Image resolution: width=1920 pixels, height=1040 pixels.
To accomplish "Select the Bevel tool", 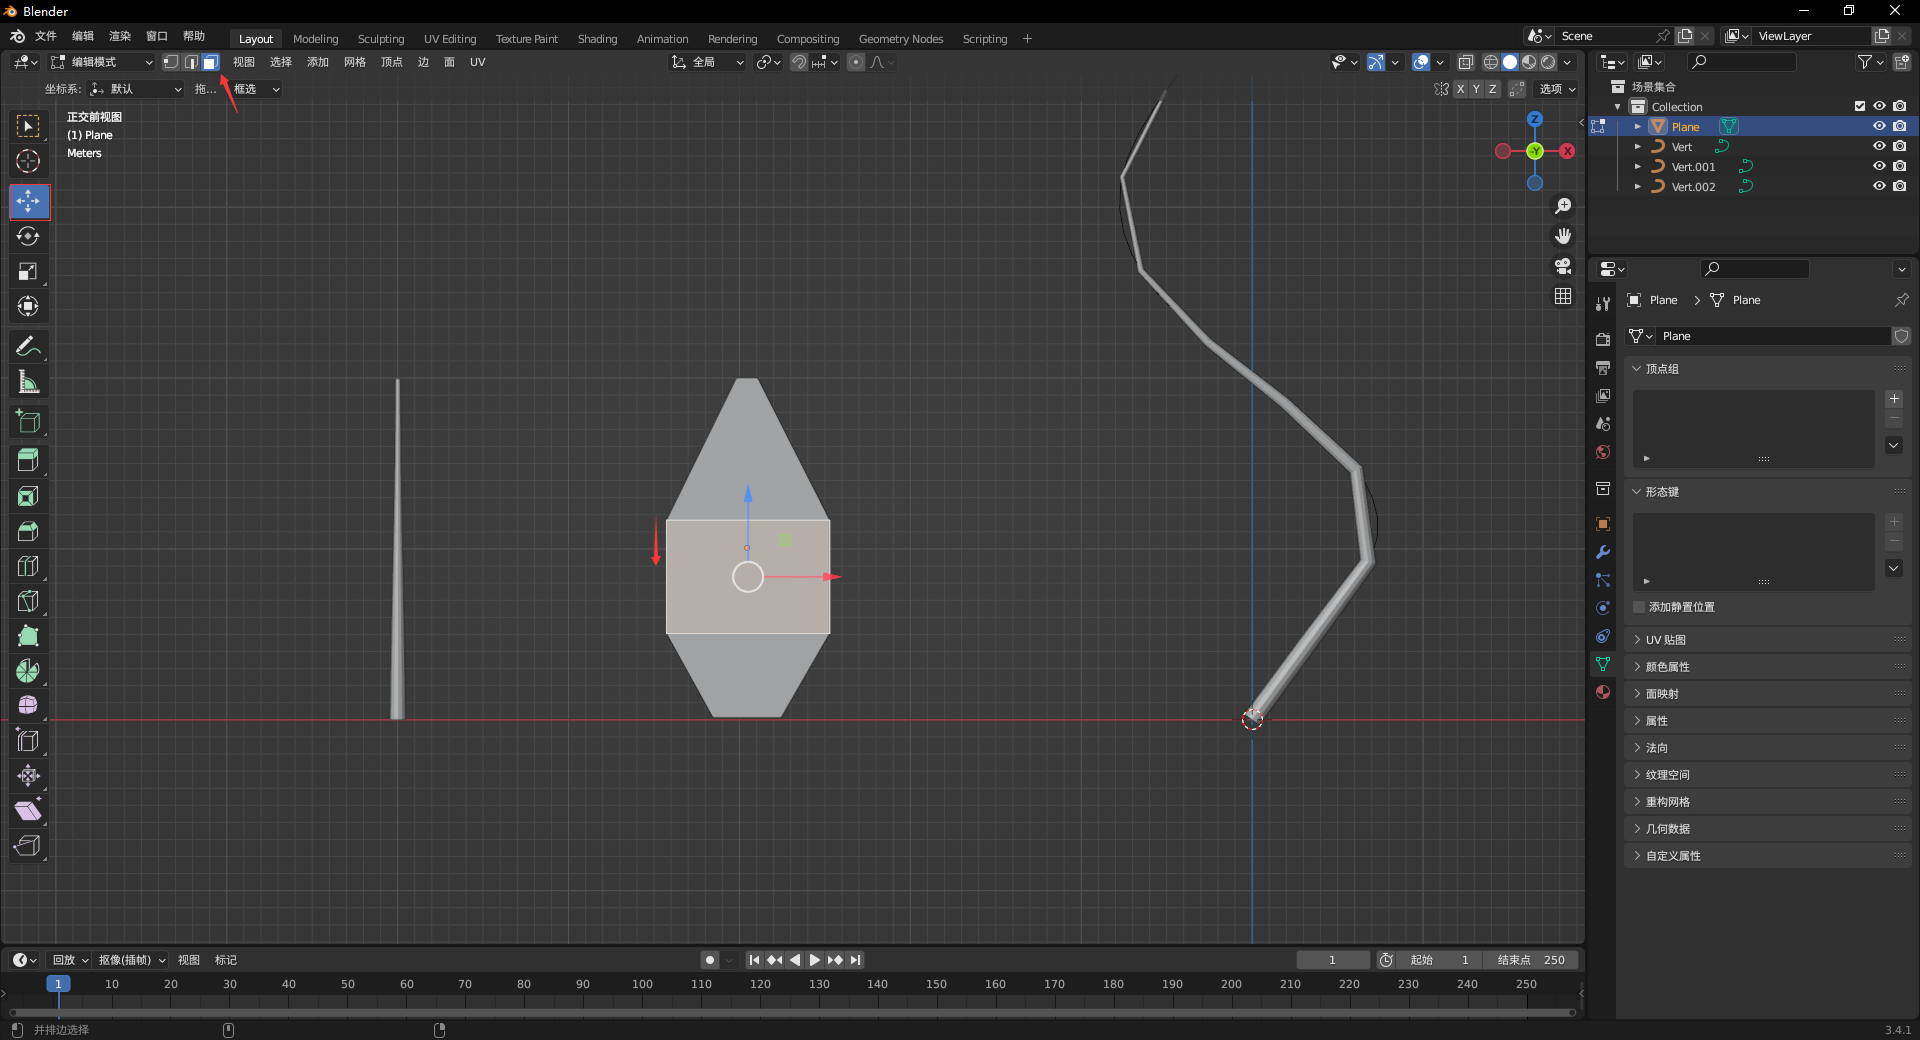I will (28, 531).
